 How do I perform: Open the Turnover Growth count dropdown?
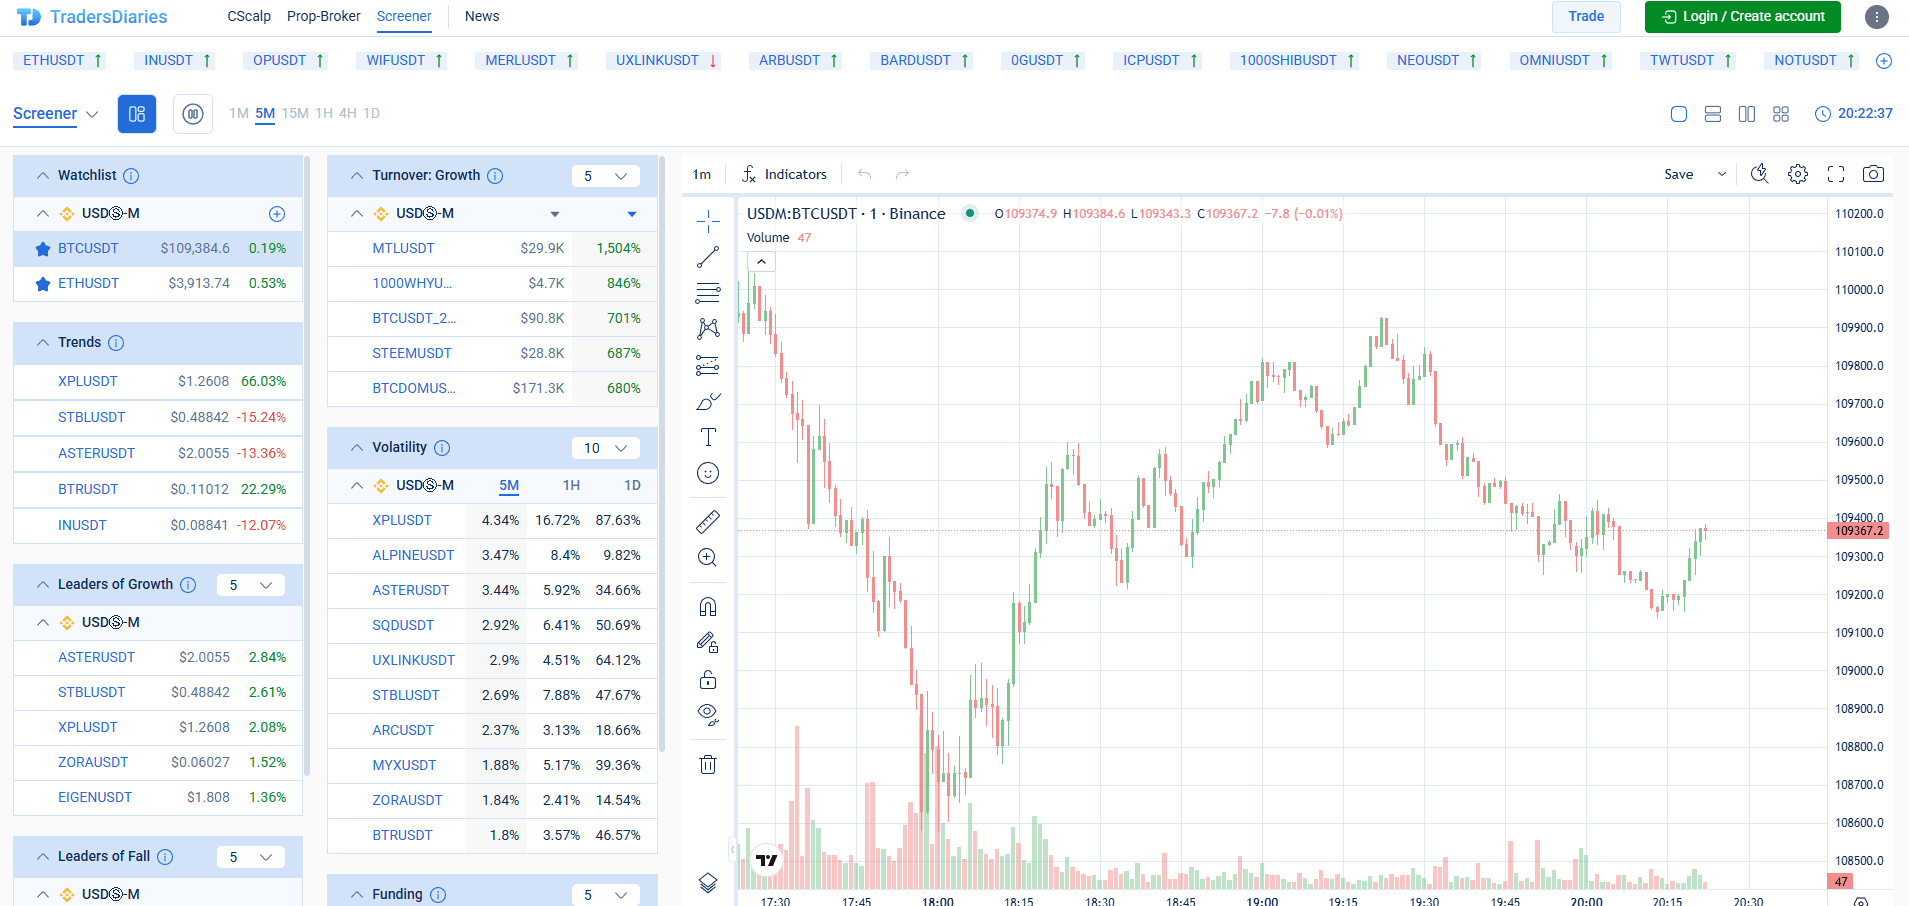pos(606,176)
